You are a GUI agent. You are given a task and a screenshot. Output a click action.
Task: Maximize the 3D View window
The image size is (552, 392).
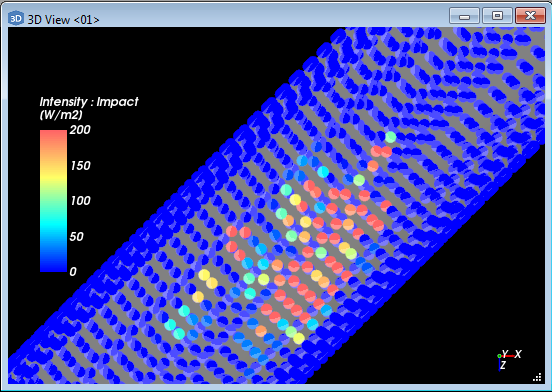point(497,16)
